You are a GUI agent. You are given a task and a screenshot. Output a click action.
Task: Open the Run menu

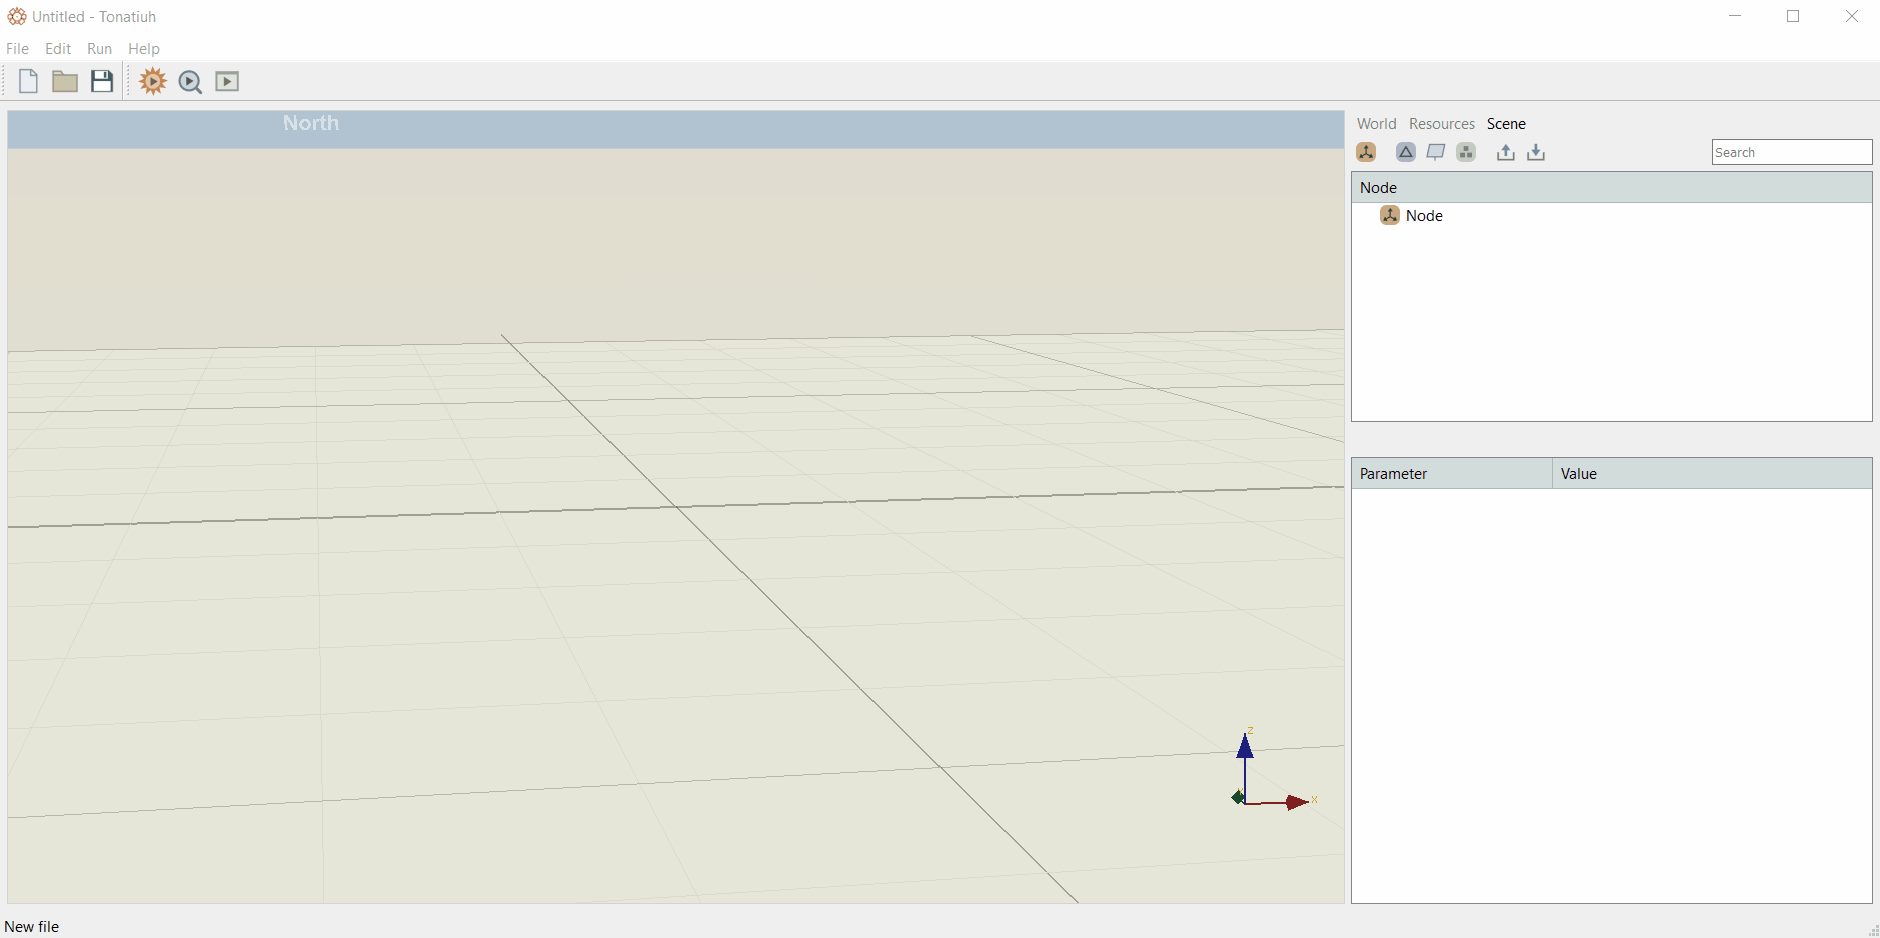[x=99, y=48]
